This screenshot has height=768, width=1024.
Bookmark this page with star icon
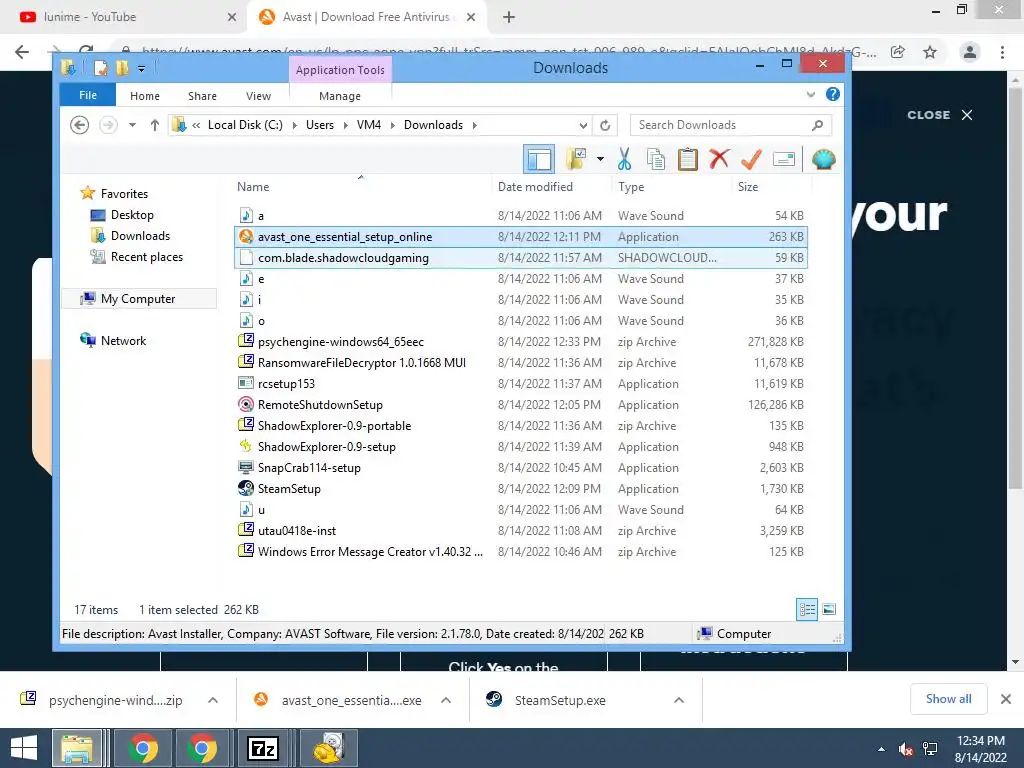point(929,52)
